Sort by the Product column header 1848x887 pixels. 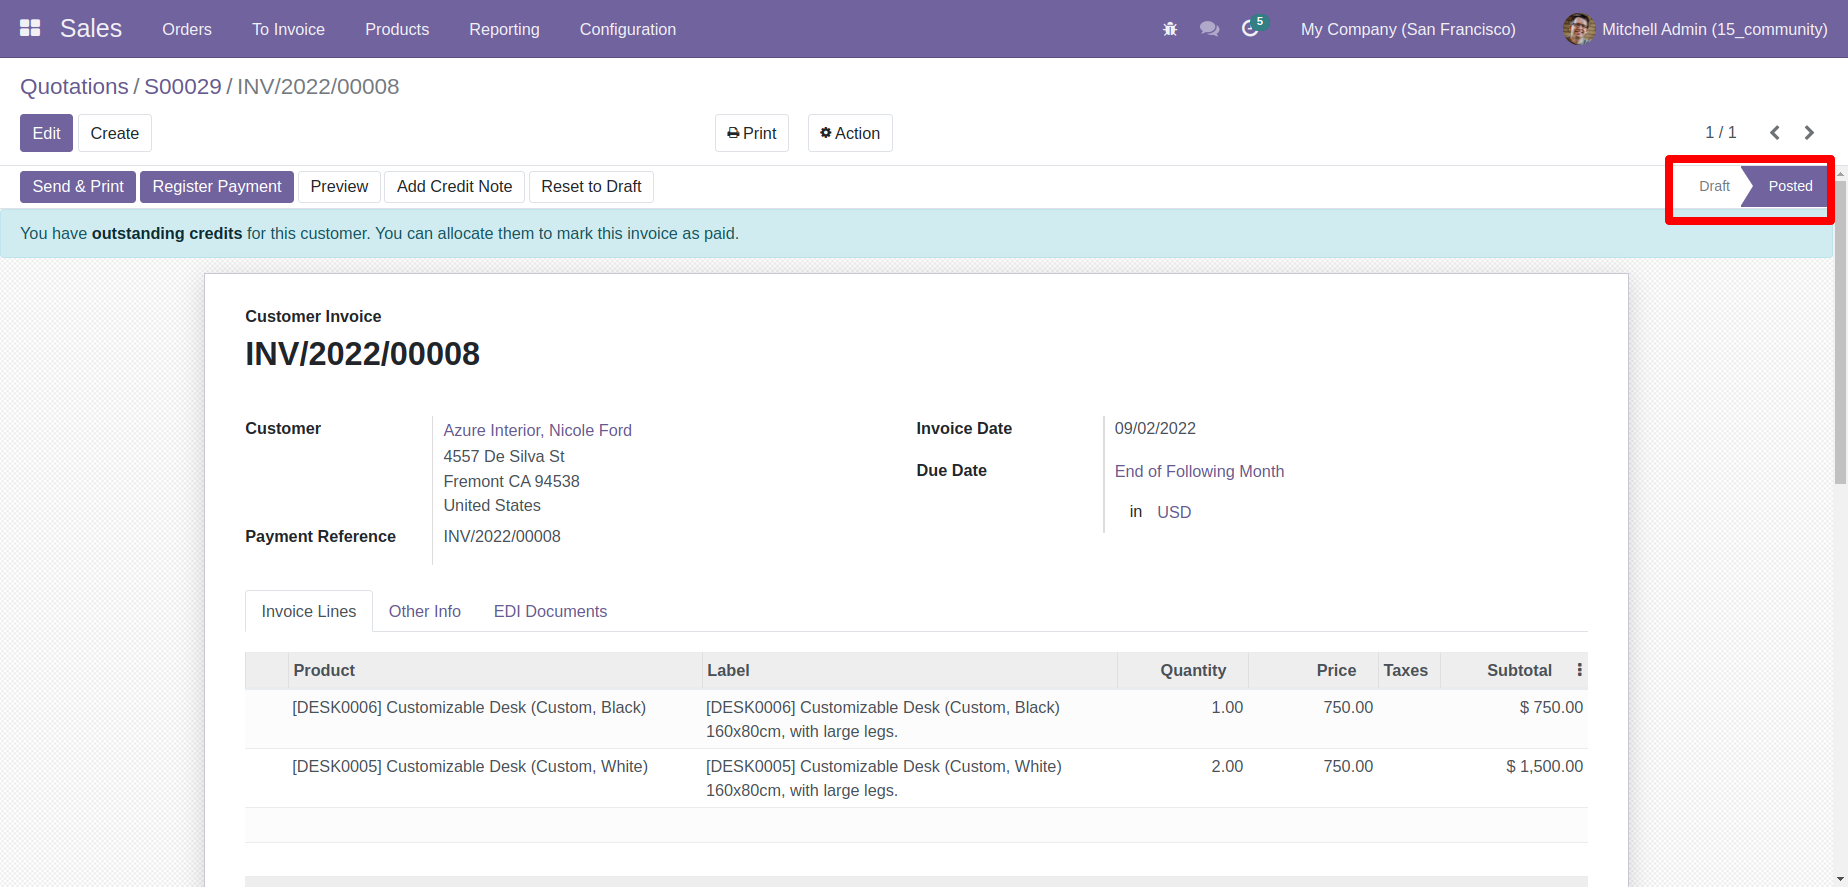point(495,670)
